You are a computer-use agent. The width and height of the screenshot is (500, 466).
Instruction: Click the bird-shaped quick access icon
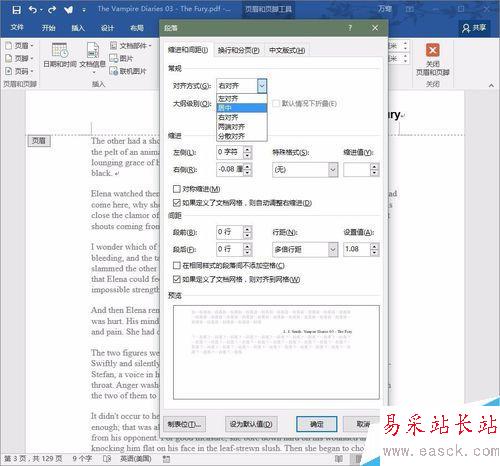click(x=69, y=10)
